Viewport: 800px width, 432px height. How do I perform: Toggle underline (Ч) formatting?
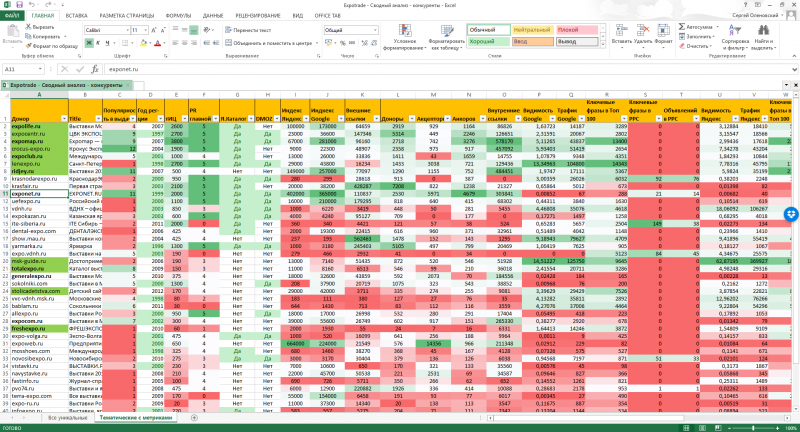pyautogui.click(x=107, y=43)
